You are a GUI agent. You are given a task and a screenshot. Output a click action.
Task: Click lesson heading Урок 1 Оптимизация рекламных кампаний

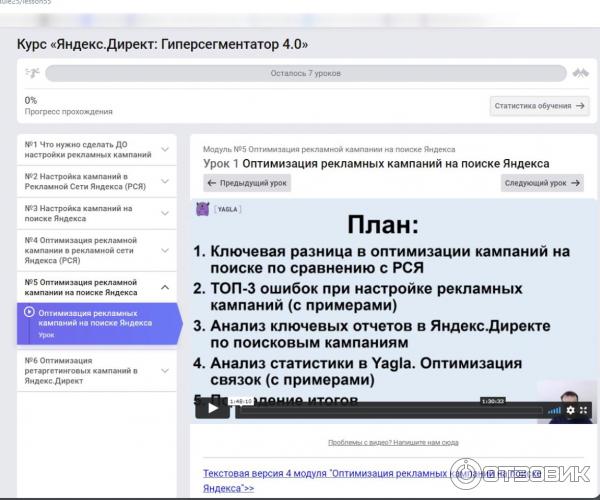376,164
